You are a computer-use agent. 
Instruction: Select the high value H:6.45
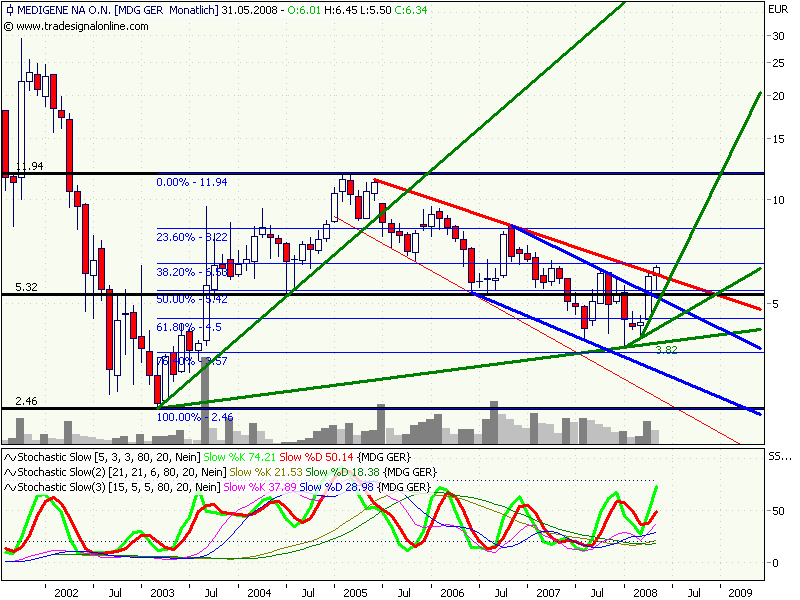tap(340, 10)
